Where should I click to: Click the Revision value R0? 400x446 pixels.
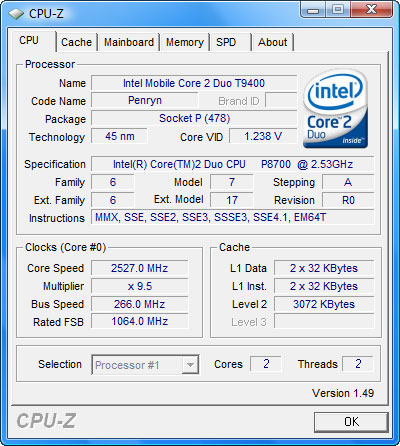click(348, 200)
